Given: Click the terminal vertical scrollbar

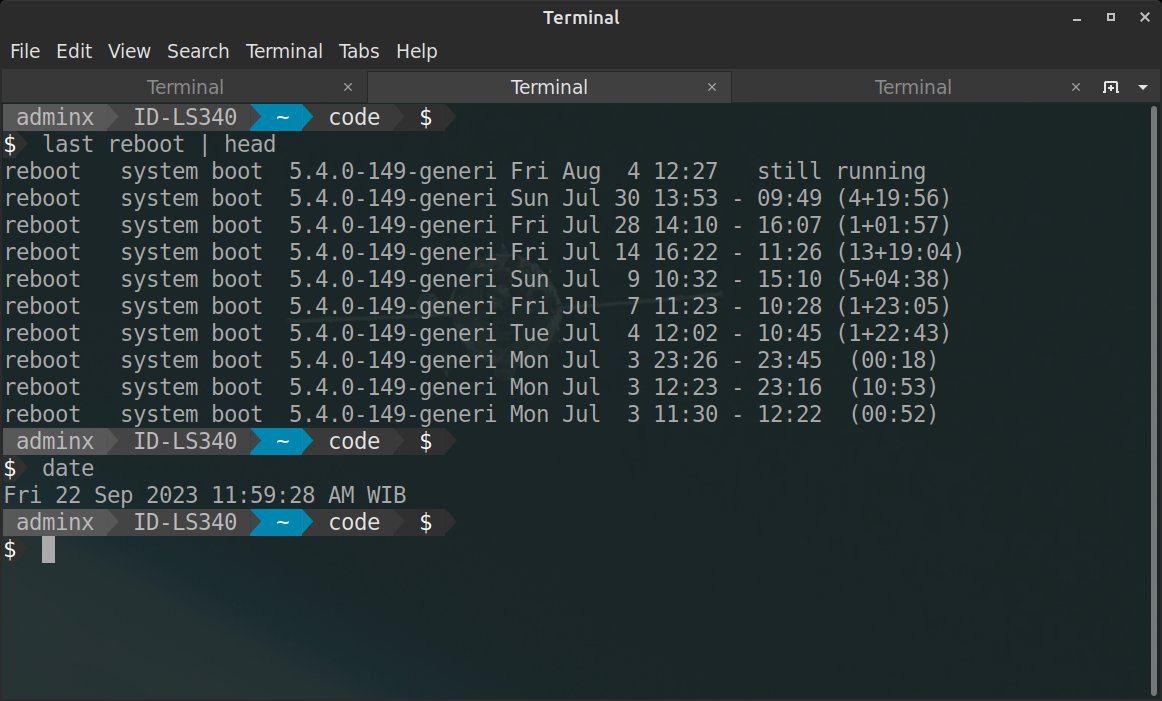Looking at the screenshot, I should [1154, 400].
